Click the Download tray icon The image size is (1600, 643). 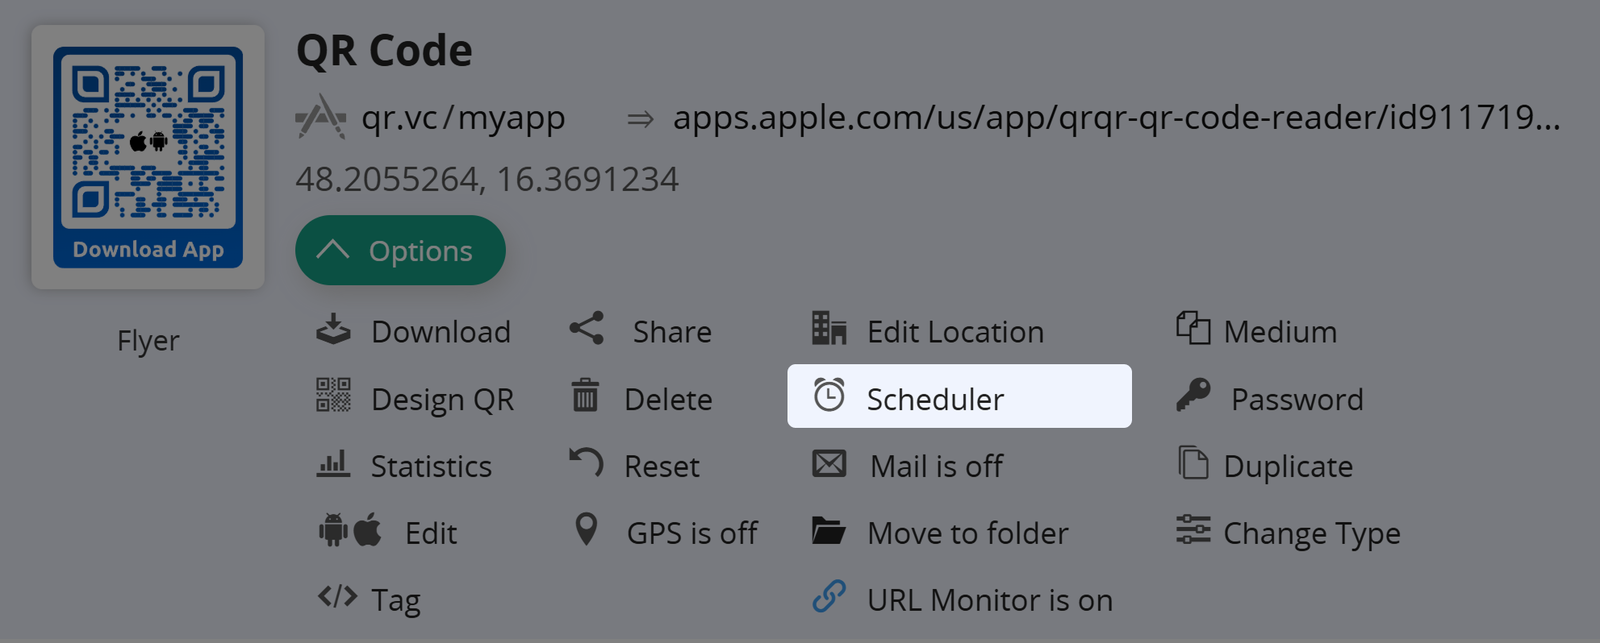point(333,330)
